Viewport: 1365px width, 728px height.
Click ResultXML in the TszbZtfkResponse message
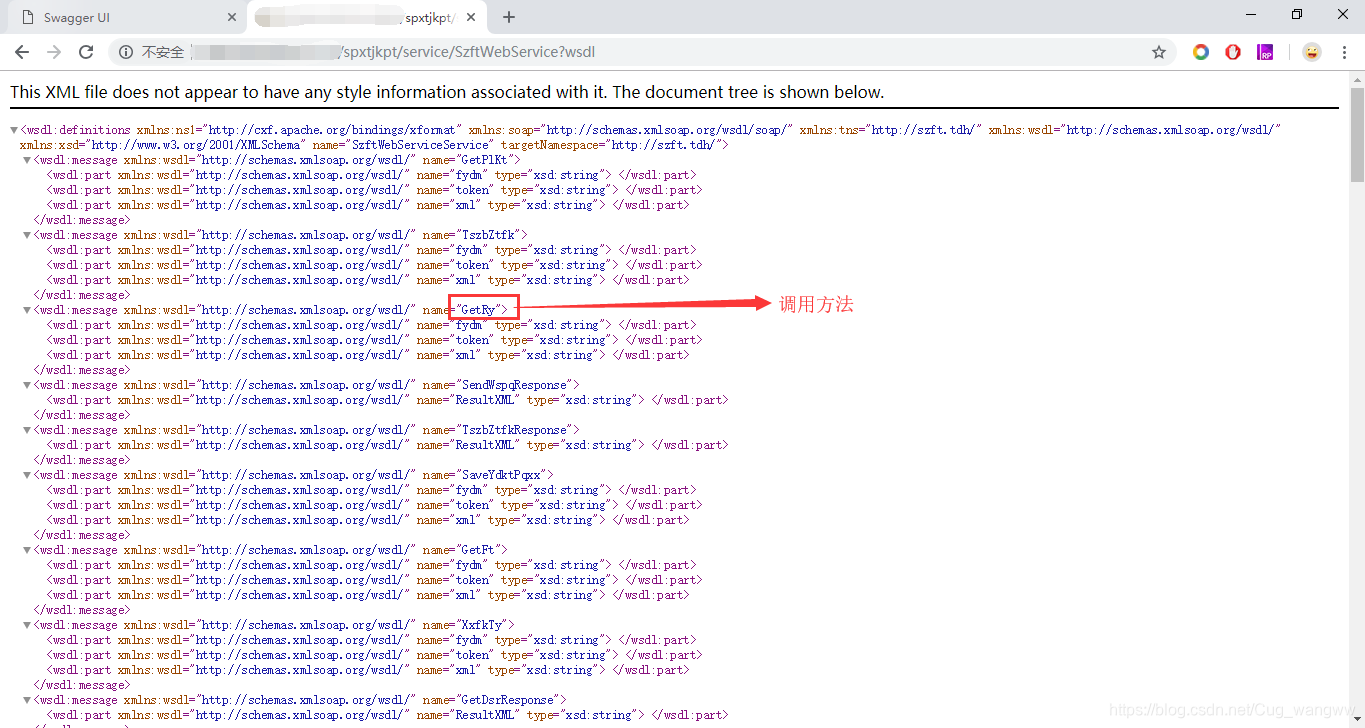tap(487, 445)
